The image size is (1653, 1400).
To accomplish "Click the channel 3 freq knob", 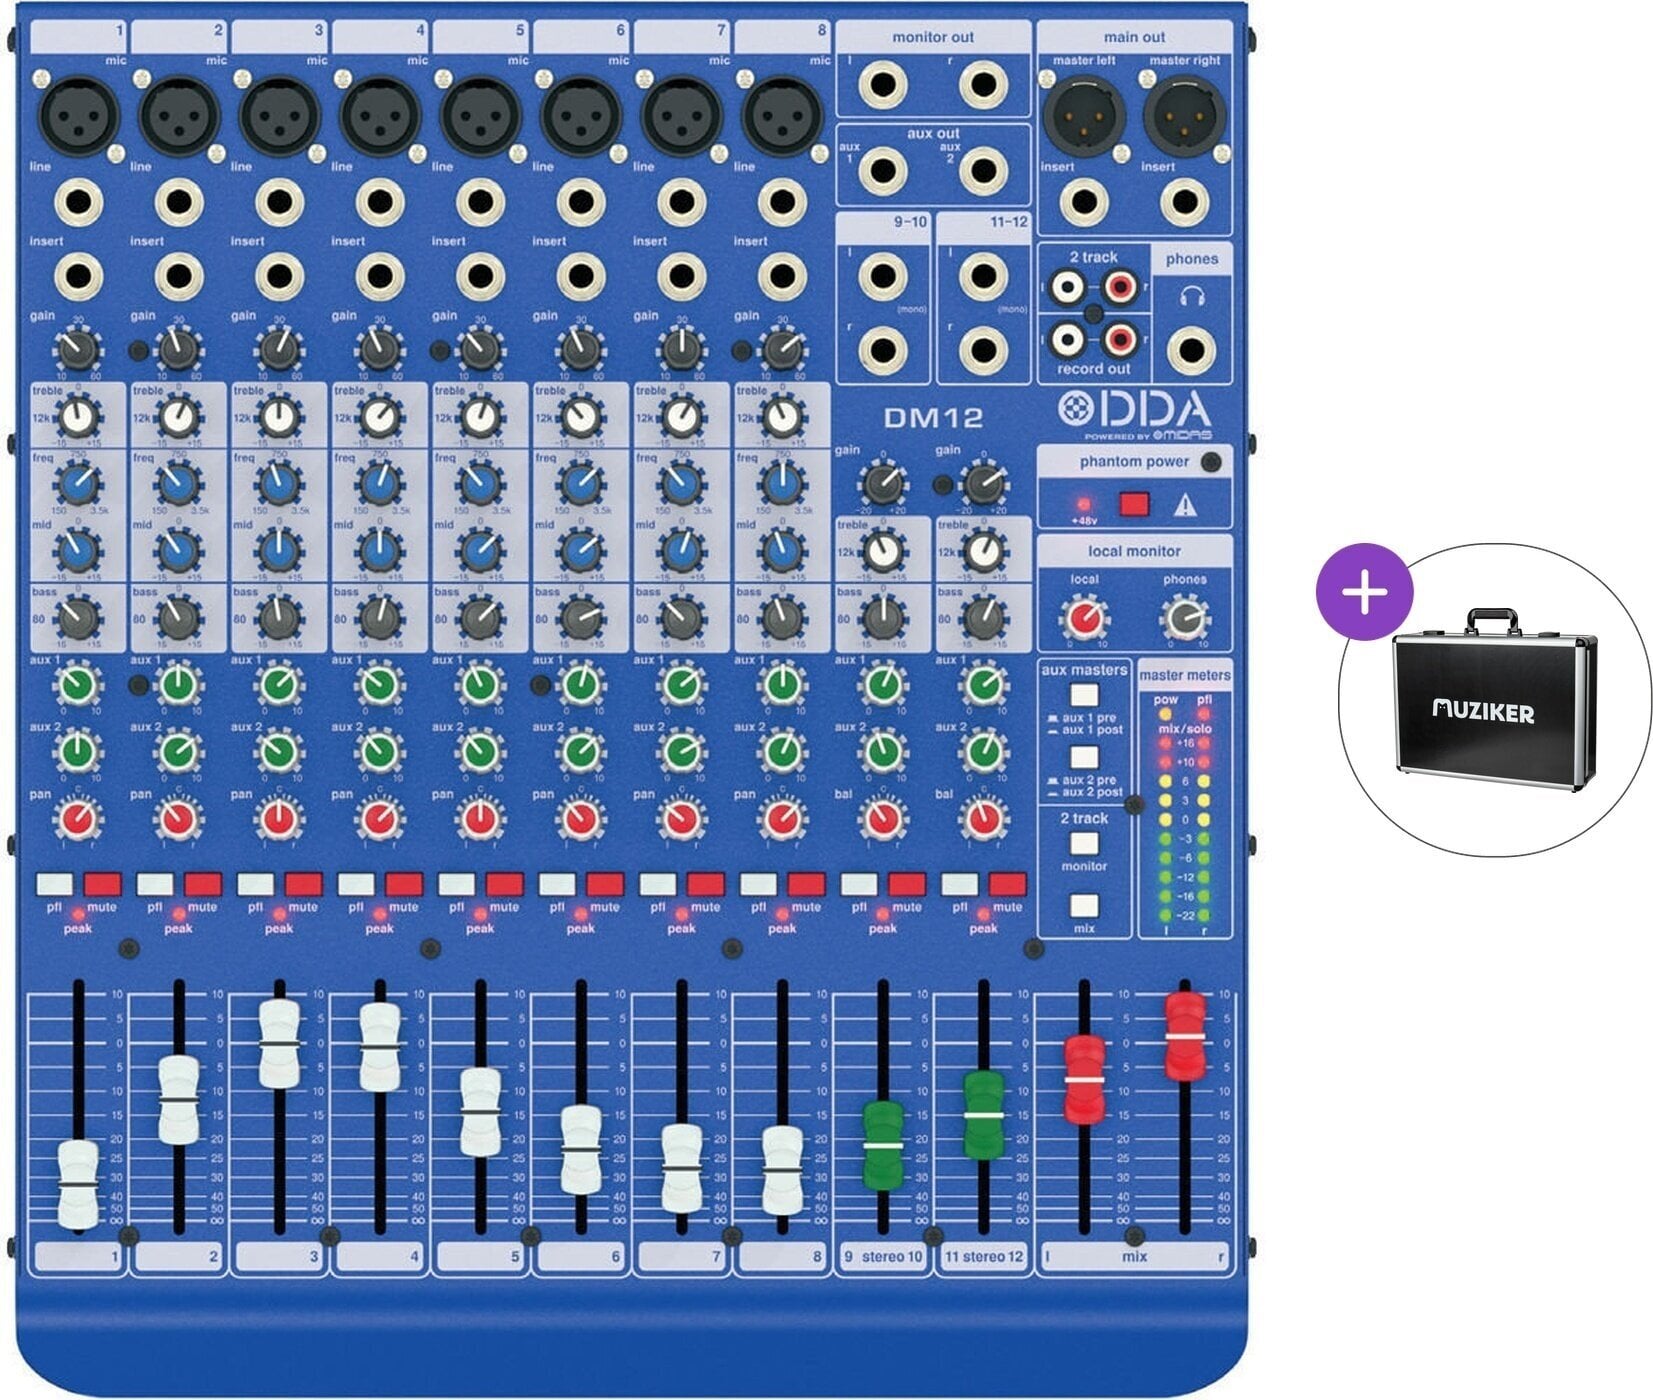I will pyautogui.click(x=279, y=484).
